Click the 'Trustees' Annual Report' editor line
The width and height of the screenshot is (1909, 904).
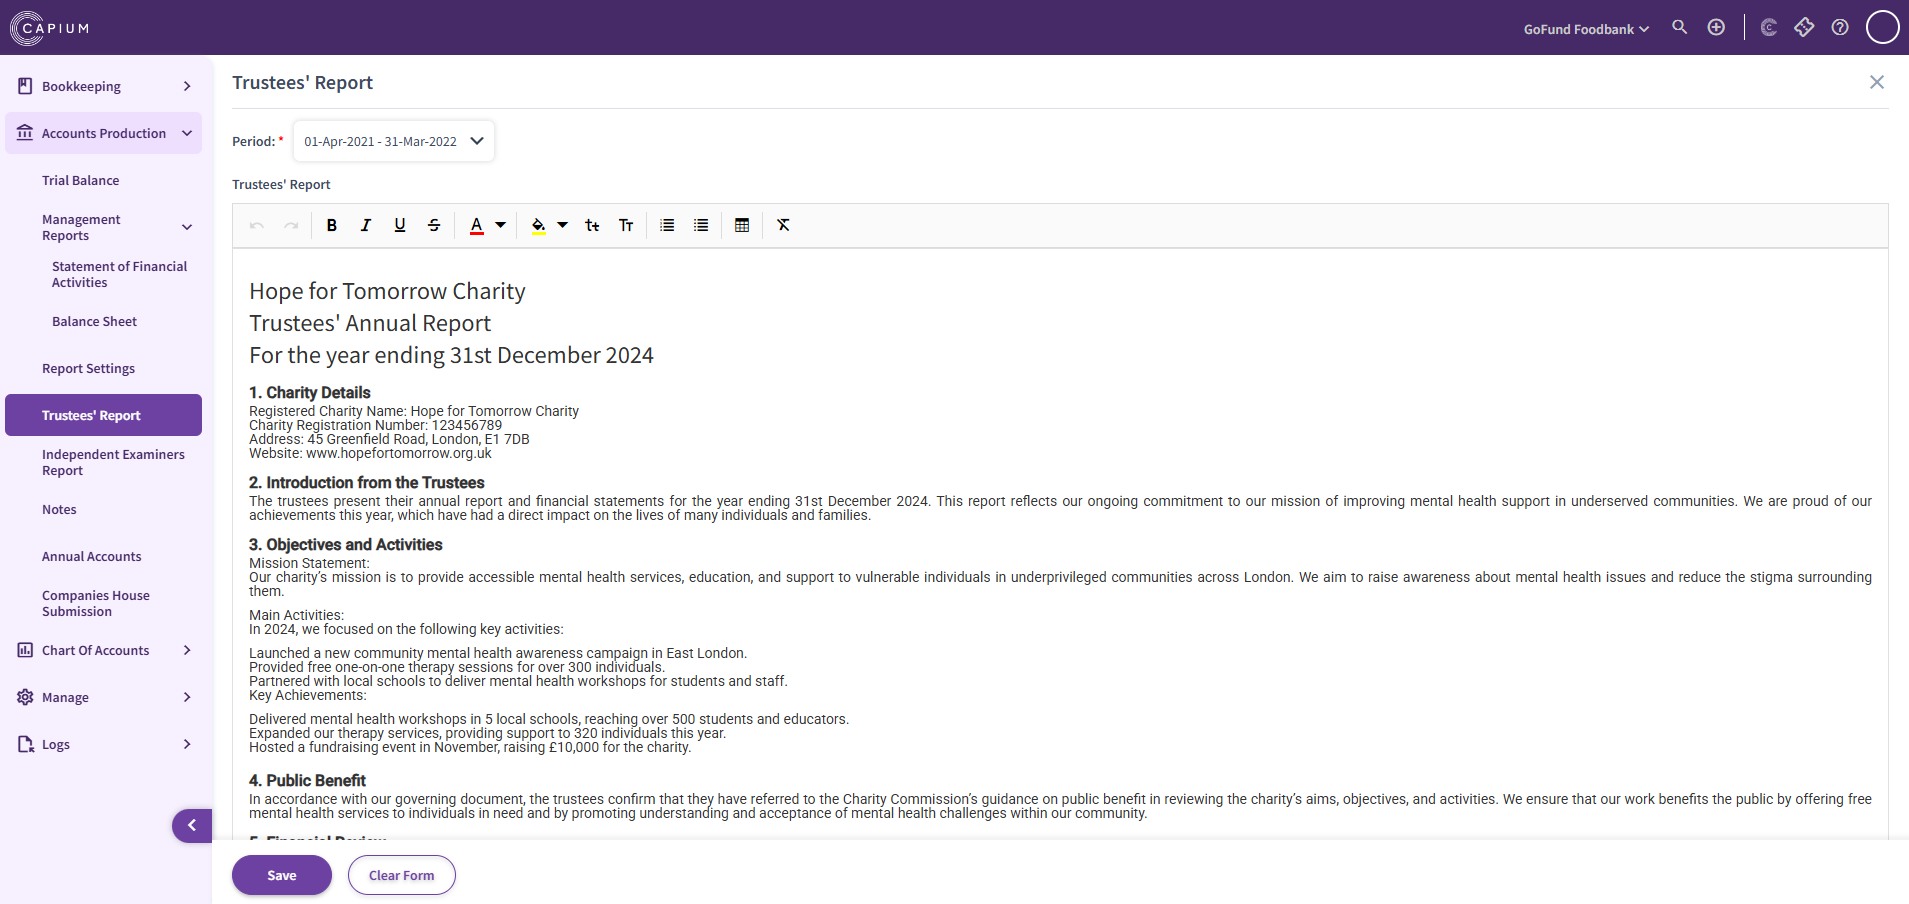click(370, 323)
